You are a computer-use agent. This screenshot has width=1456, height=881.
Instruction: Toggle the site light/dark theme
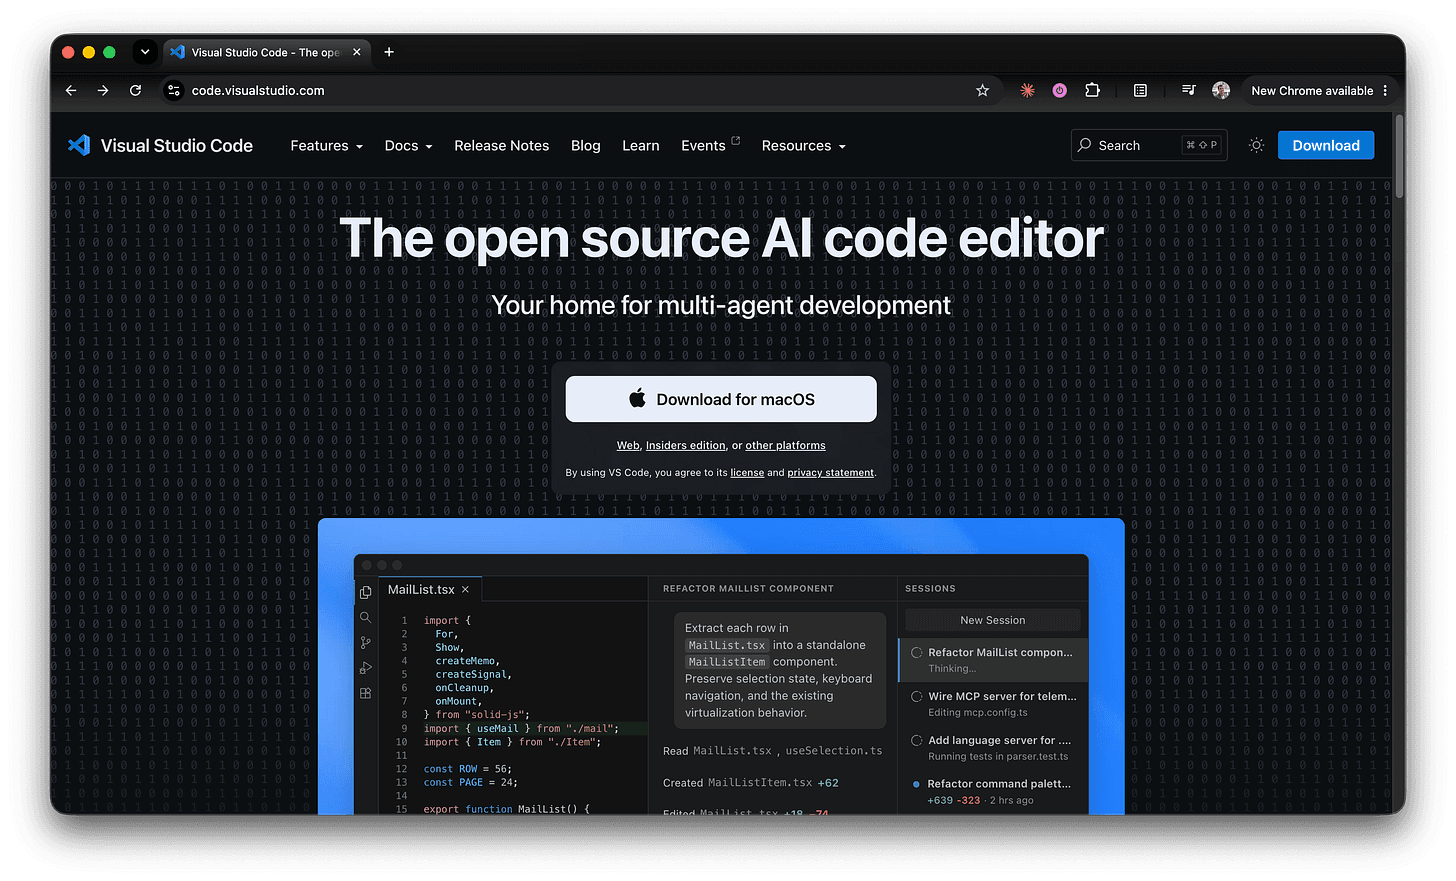click(1257, 145)
